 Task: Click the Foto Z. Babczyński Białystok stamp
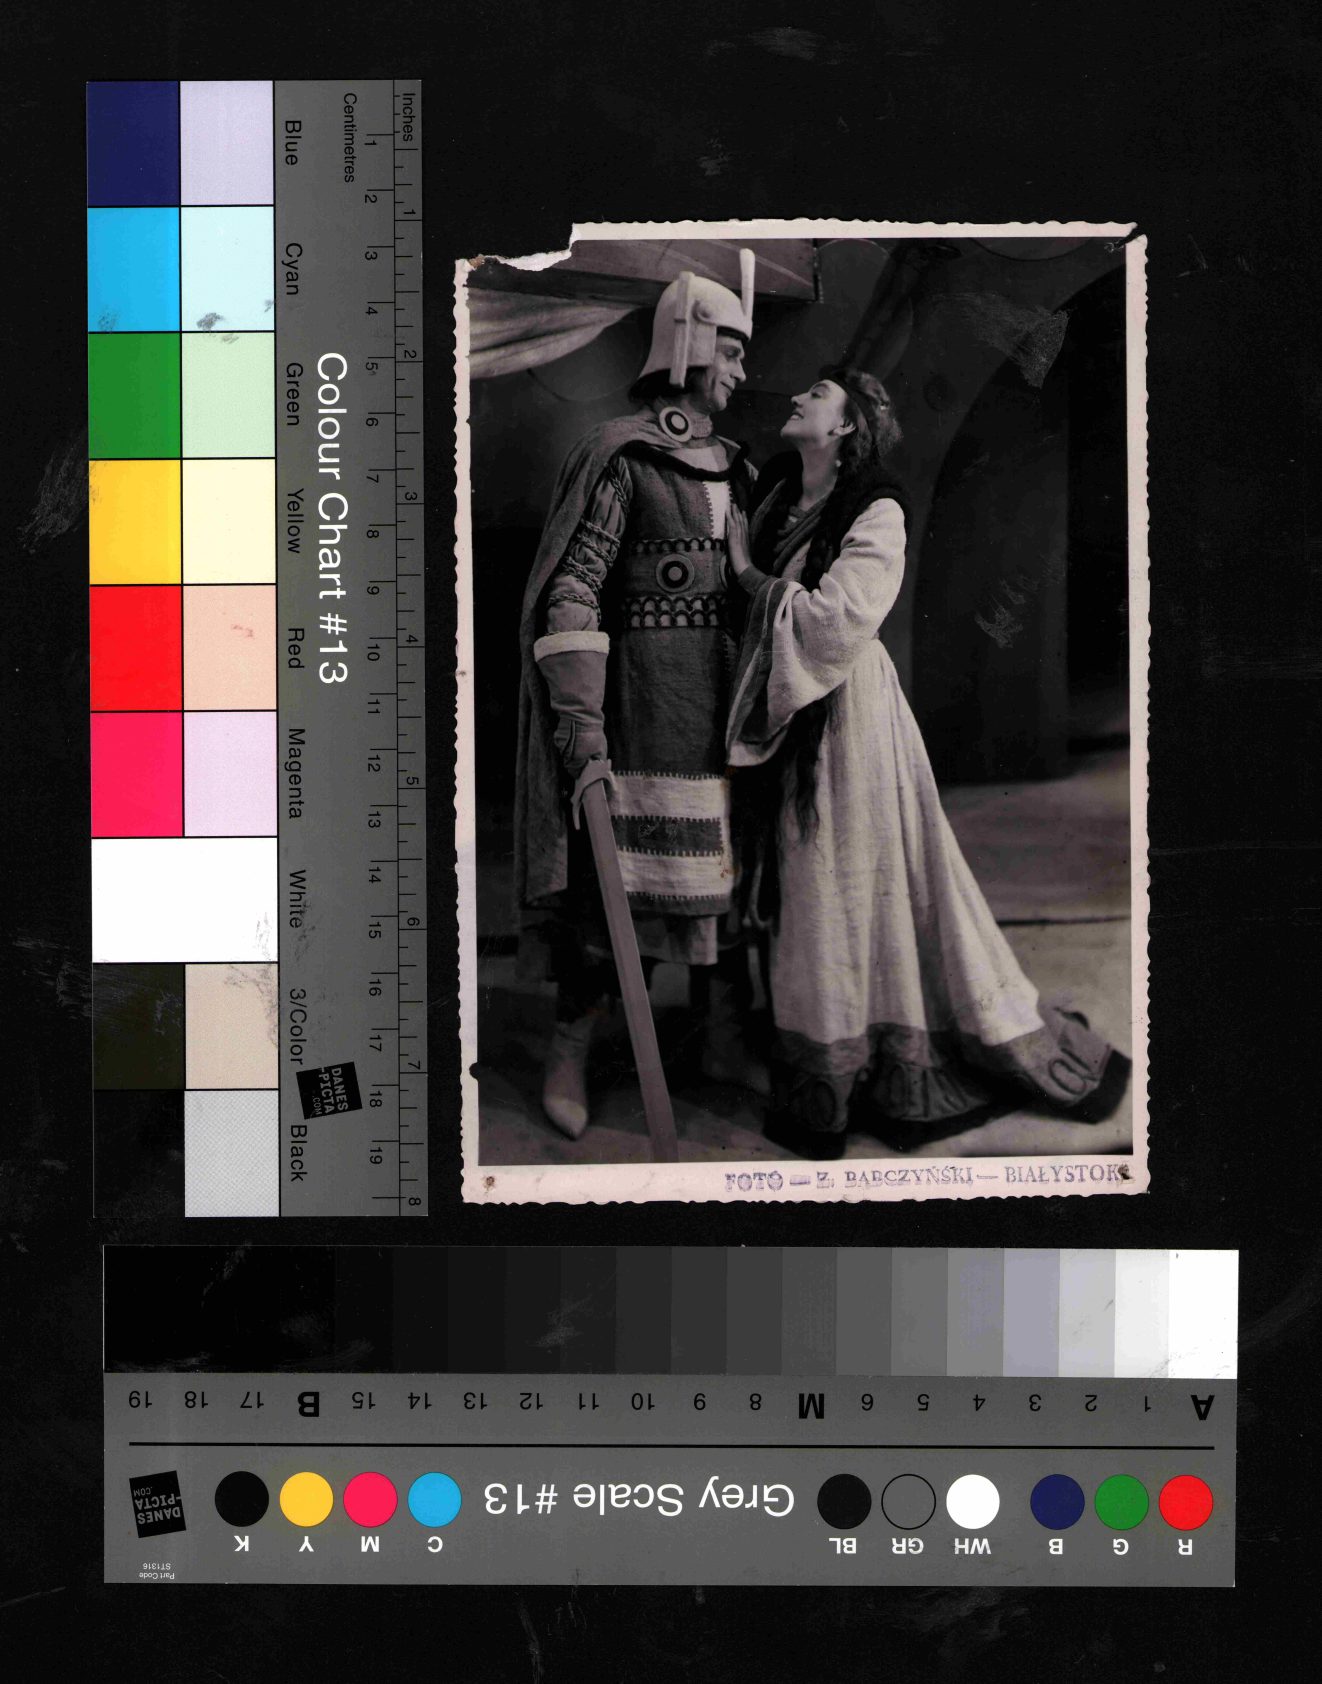[925, 1176]
